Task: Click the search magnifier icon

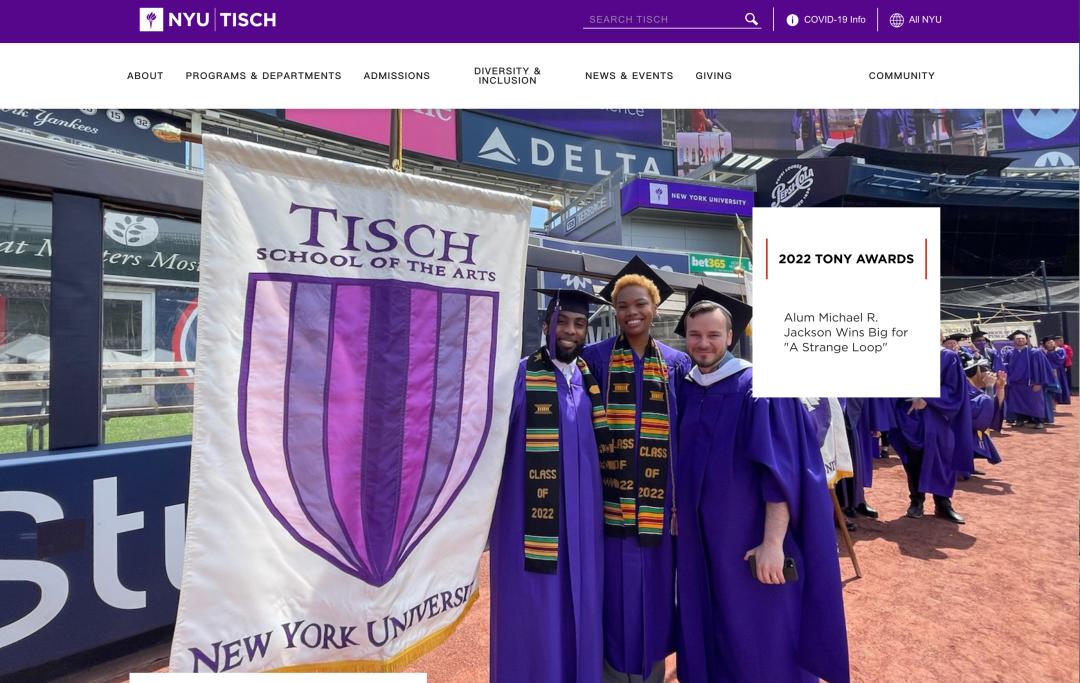Action: (751, 19)
